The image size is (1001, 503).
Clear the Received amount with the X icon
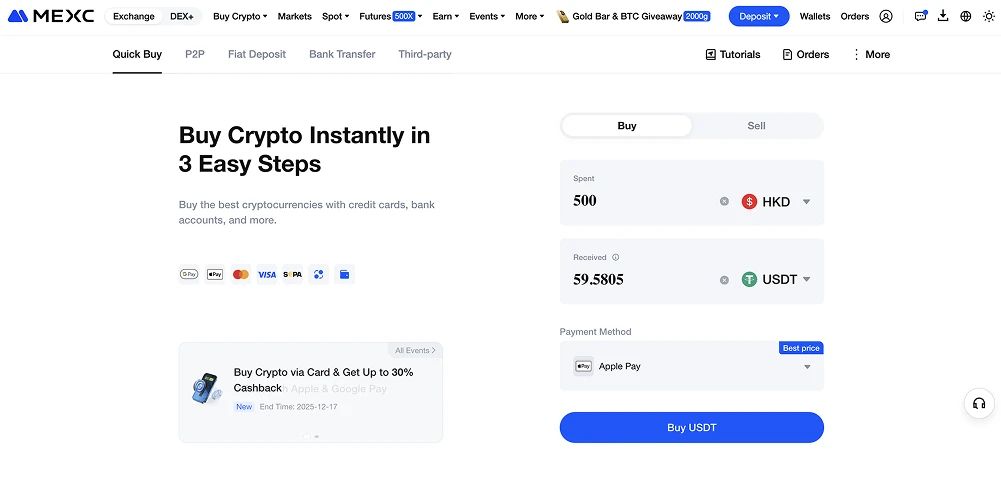(x=725, y=280)
